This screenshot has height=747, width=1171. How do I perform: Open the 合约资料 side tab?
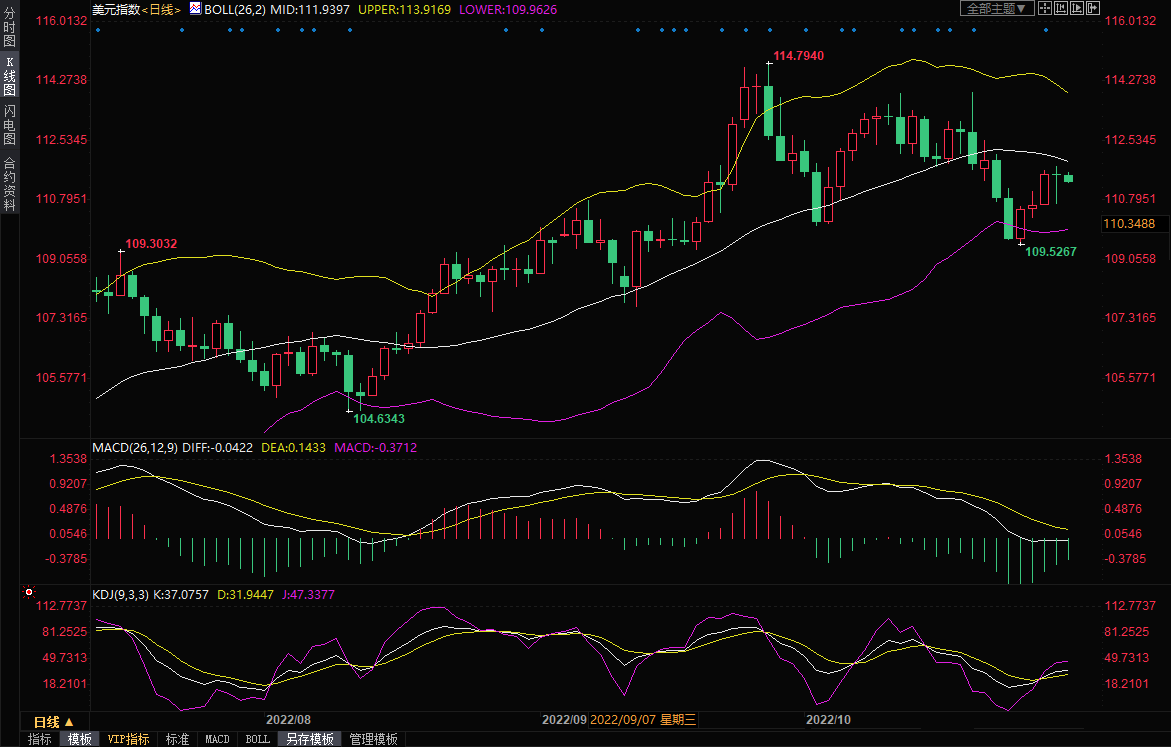pos(9,183)
